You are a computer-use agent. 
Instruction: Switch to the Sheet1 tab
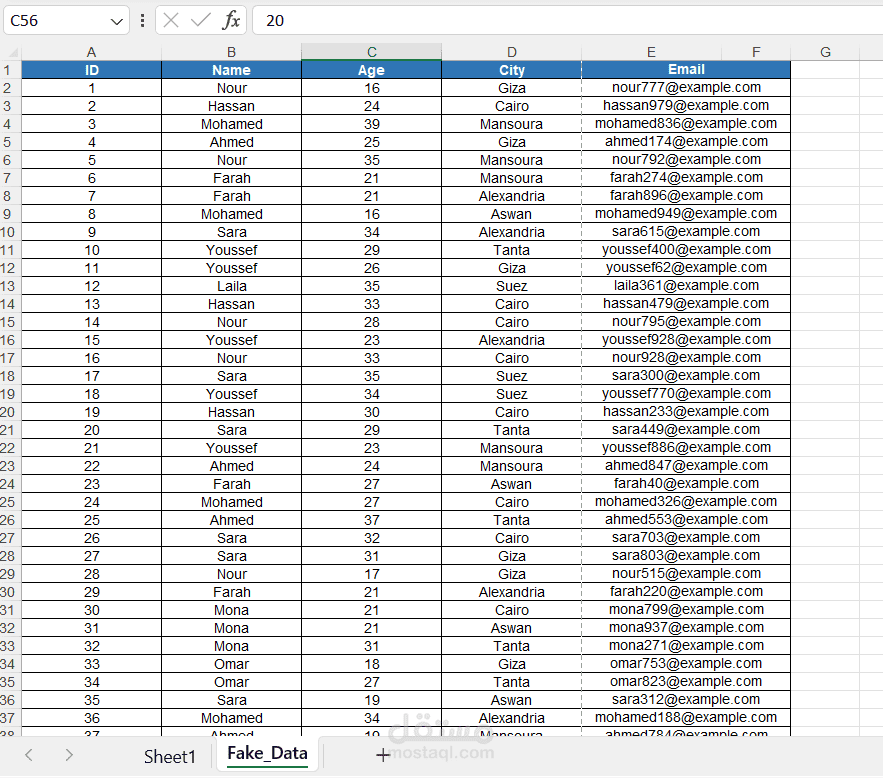click(x=169, y=757)
